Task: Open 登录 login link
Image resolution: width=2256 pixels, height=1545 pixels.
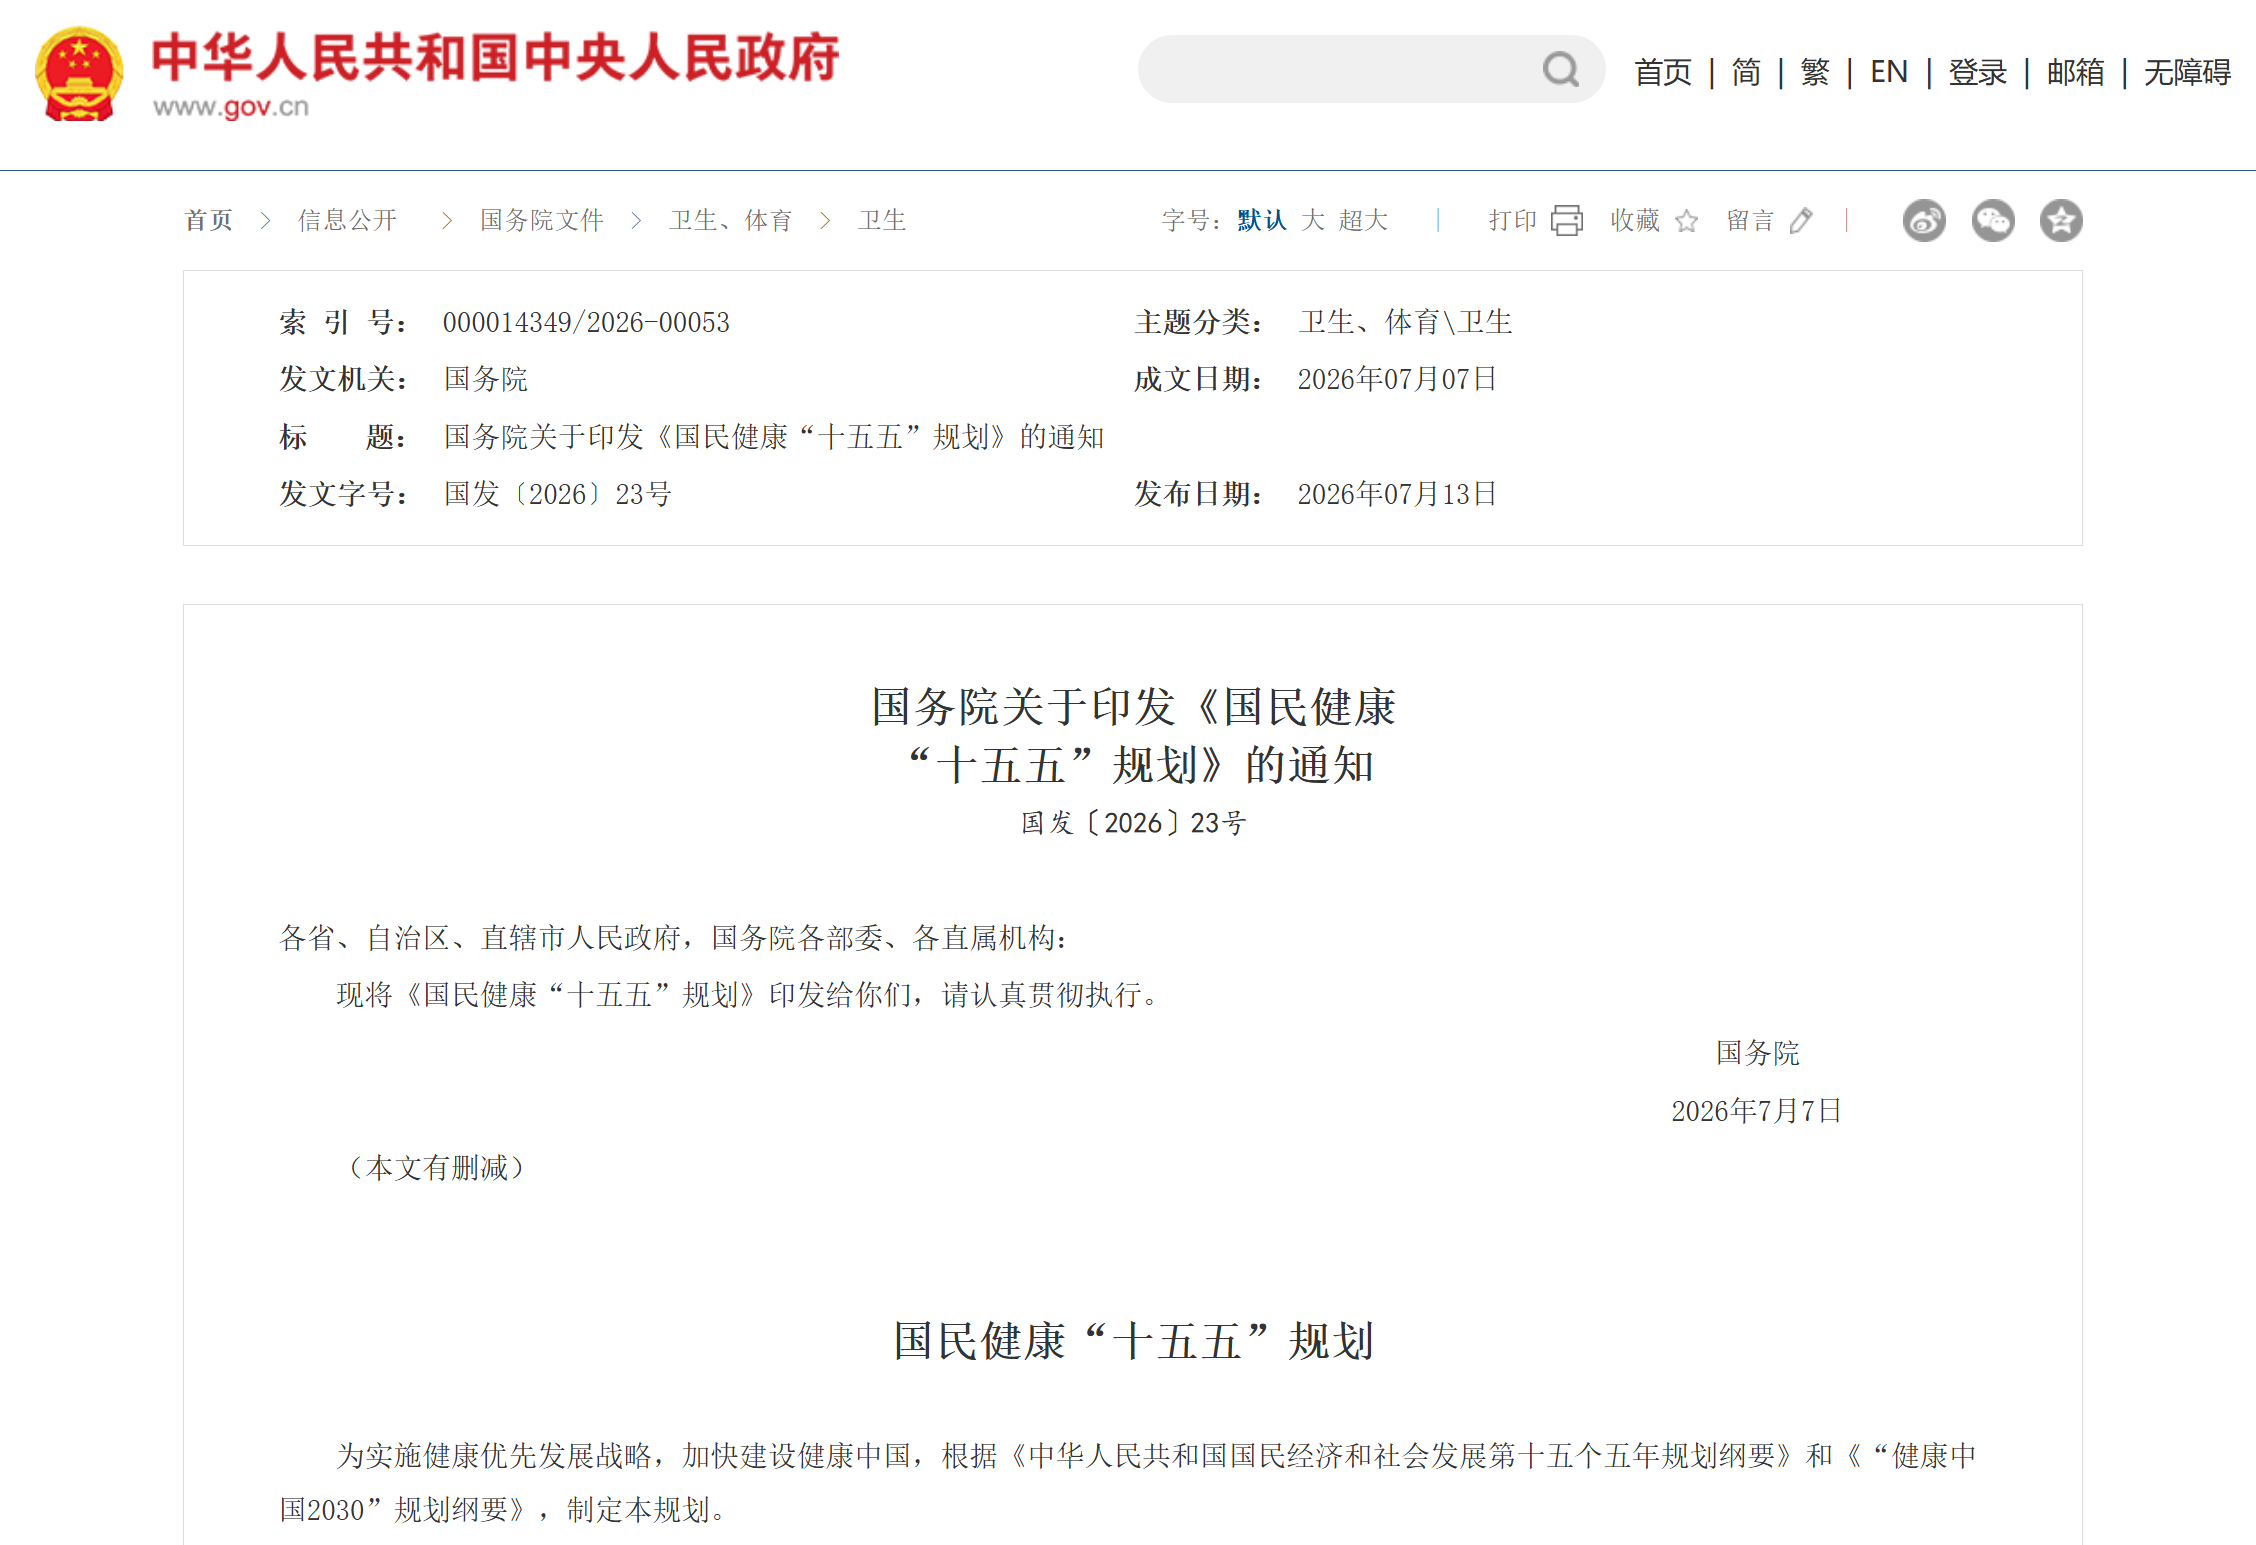Action: pos(1978,72)
